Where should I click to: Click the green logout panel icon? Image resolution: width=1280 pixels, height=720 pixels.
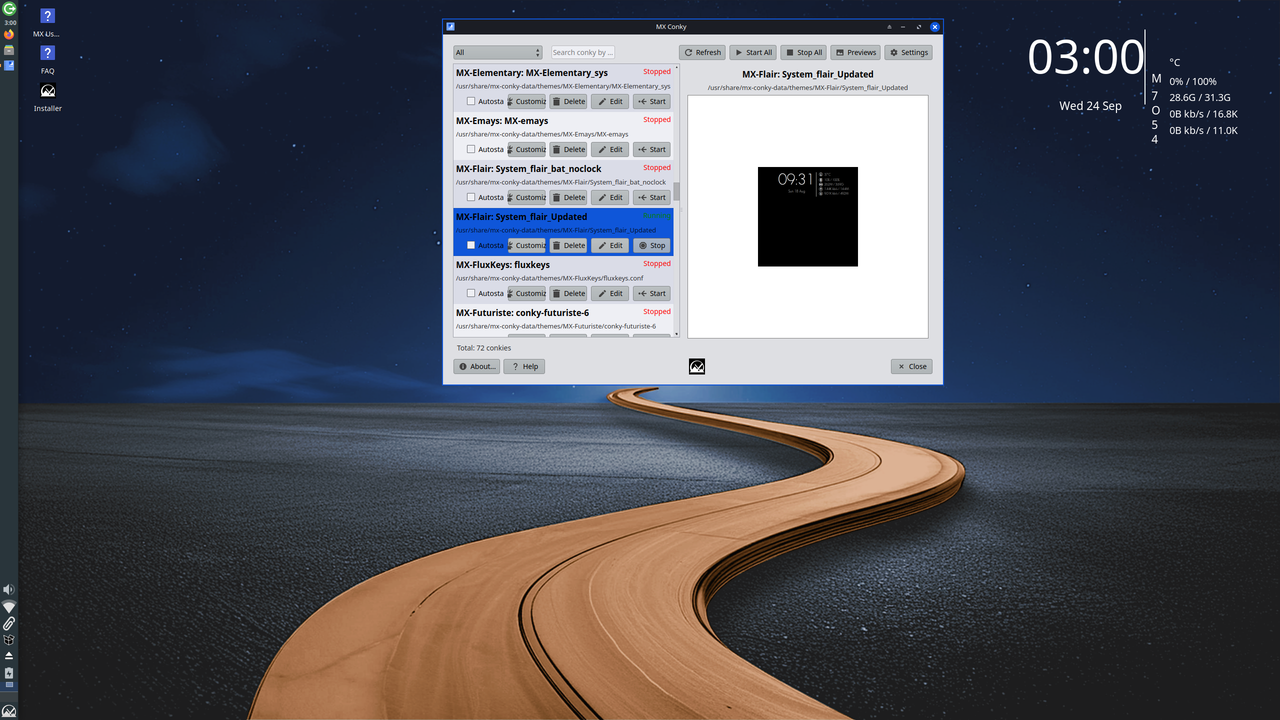coord(9,8)
